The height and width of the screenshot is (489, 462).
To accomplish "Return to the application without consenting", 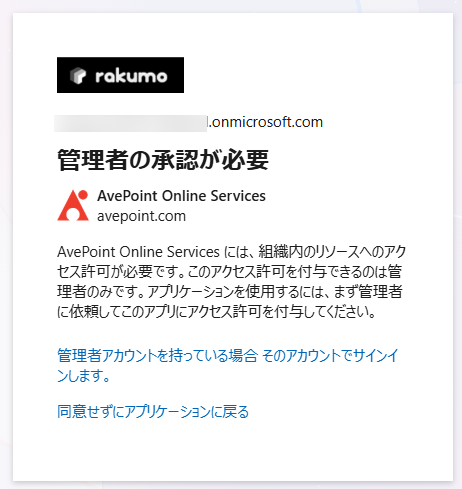I will click(153, 412).
